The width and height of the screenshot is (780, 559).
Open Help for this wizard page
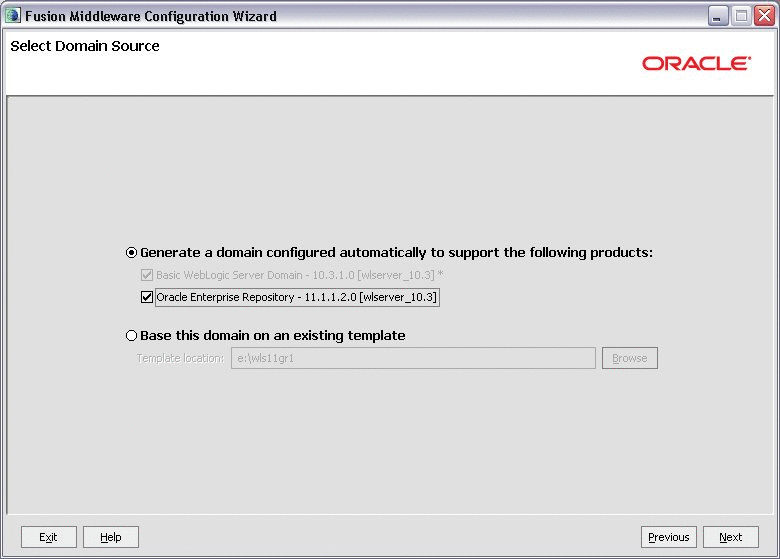point(110,537)
